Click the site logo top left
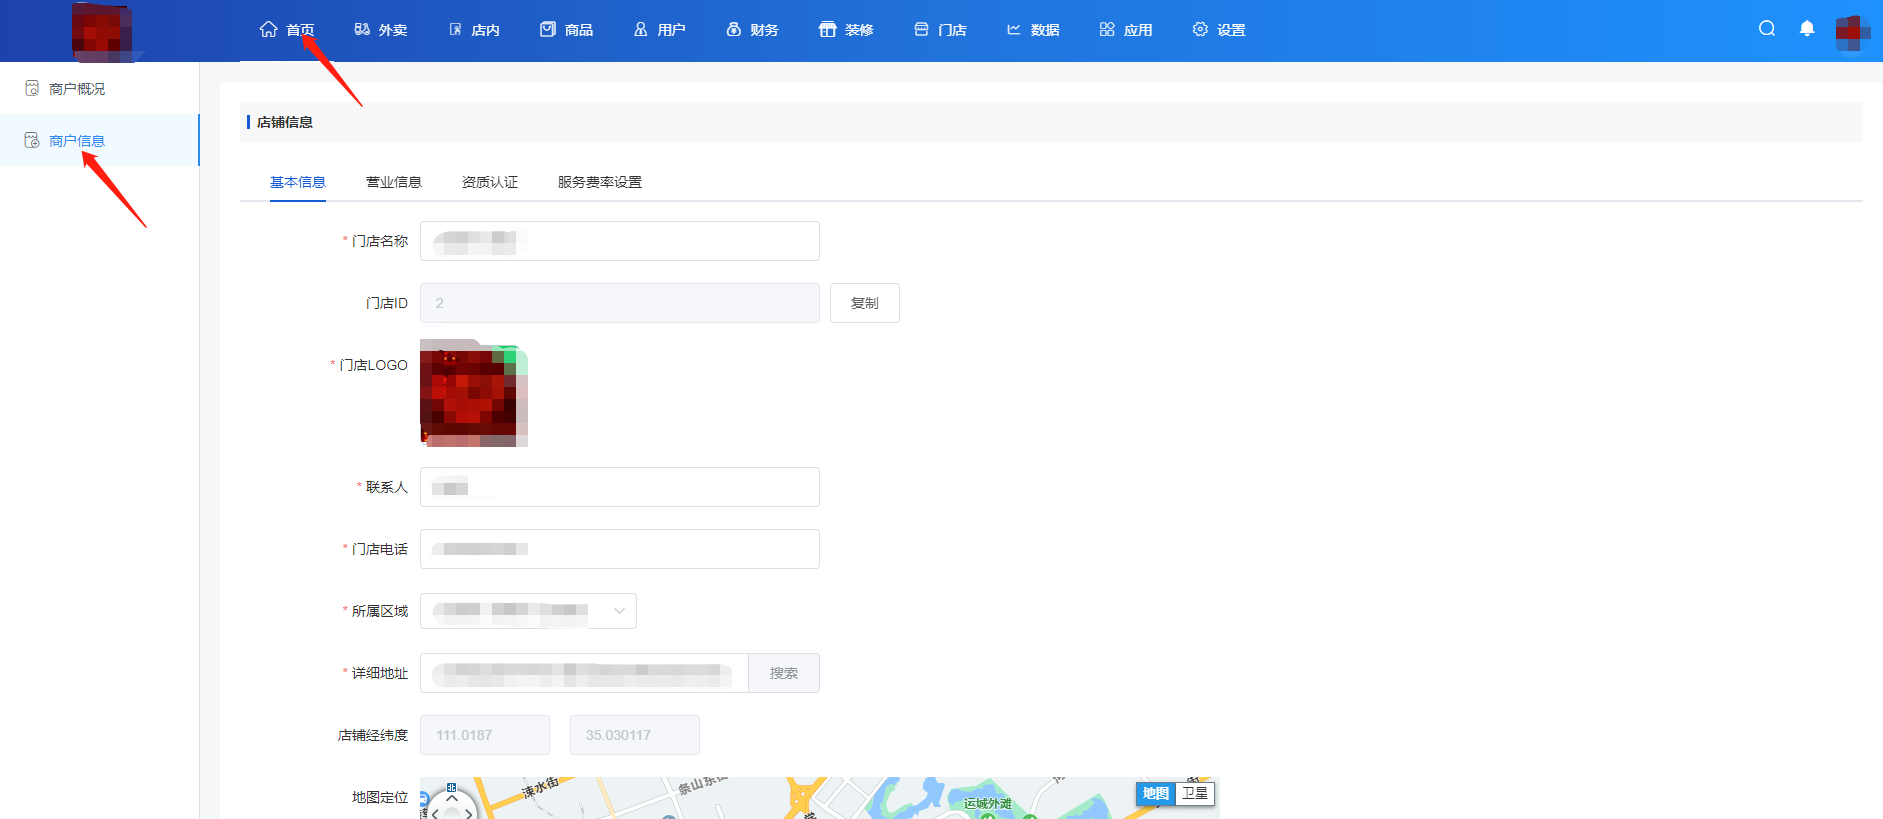The height and width of the screenshot is (819, 1883). (102, 31)
